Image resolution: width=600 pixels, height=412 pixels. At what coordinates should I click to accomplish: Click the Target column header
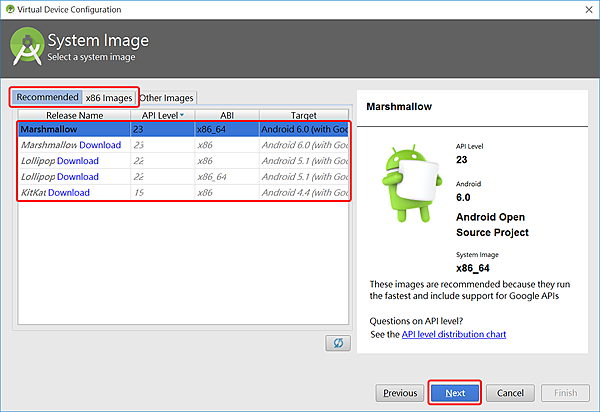[x=304, y=115]
